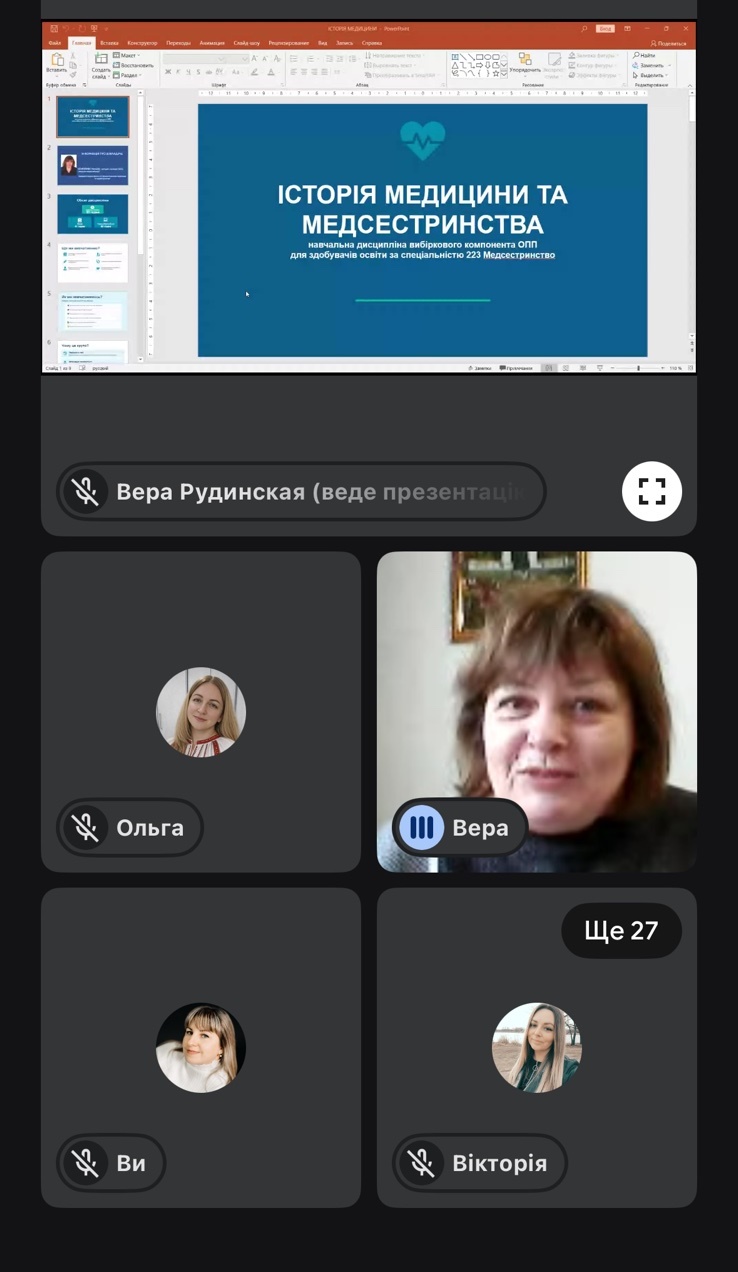The height and width of the screenshot is (1272, 738).
Task: Click the slide title ІСТОРІЯ МЕДИЦИНИ ТА МЕДСЕСТРИНСТВА
Action: [x=422, y=209]
